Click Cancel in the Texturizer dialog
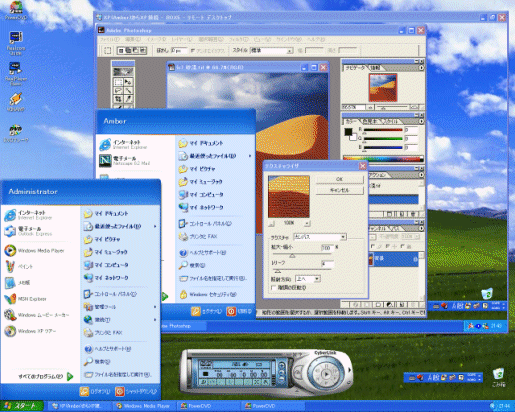This screenshot has height=412, width=515. 339,190
